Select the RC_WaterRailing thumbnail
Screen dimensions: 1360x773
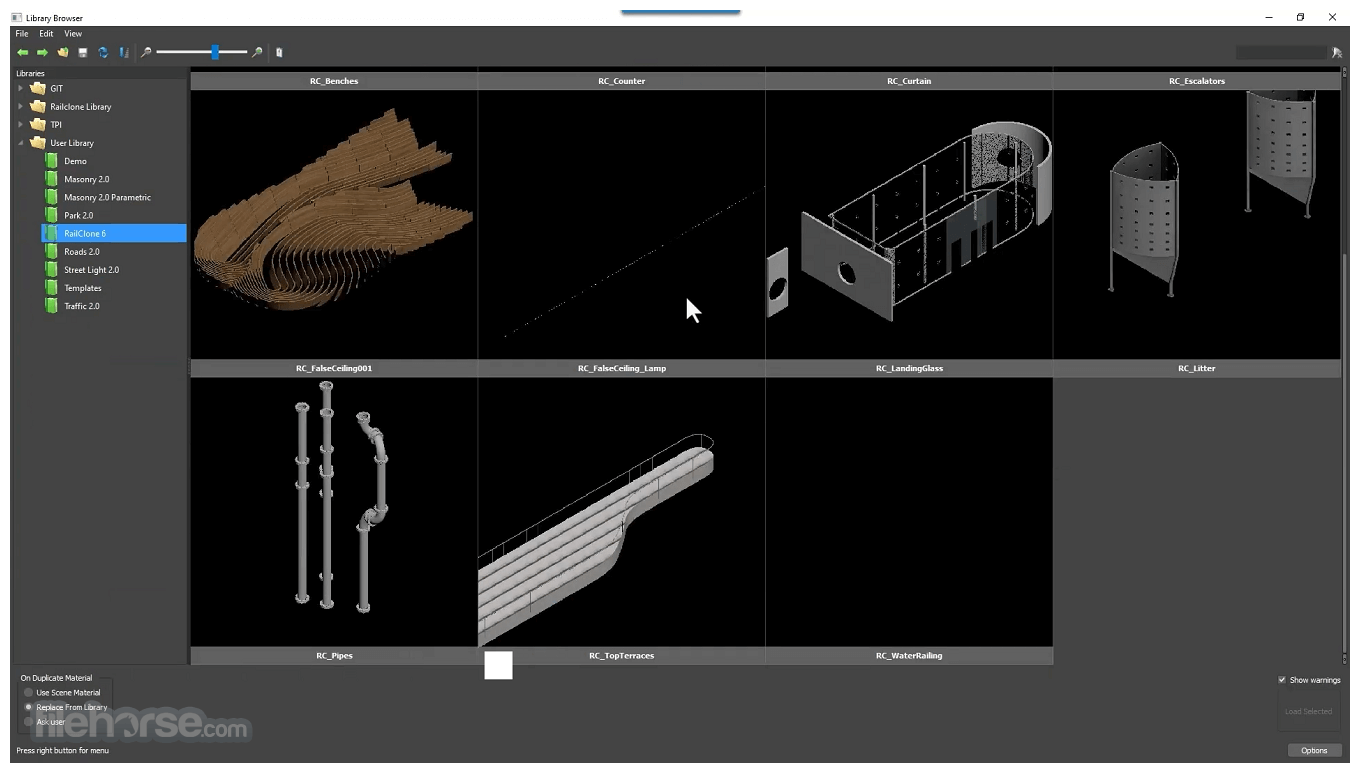[x=909, y=512]
